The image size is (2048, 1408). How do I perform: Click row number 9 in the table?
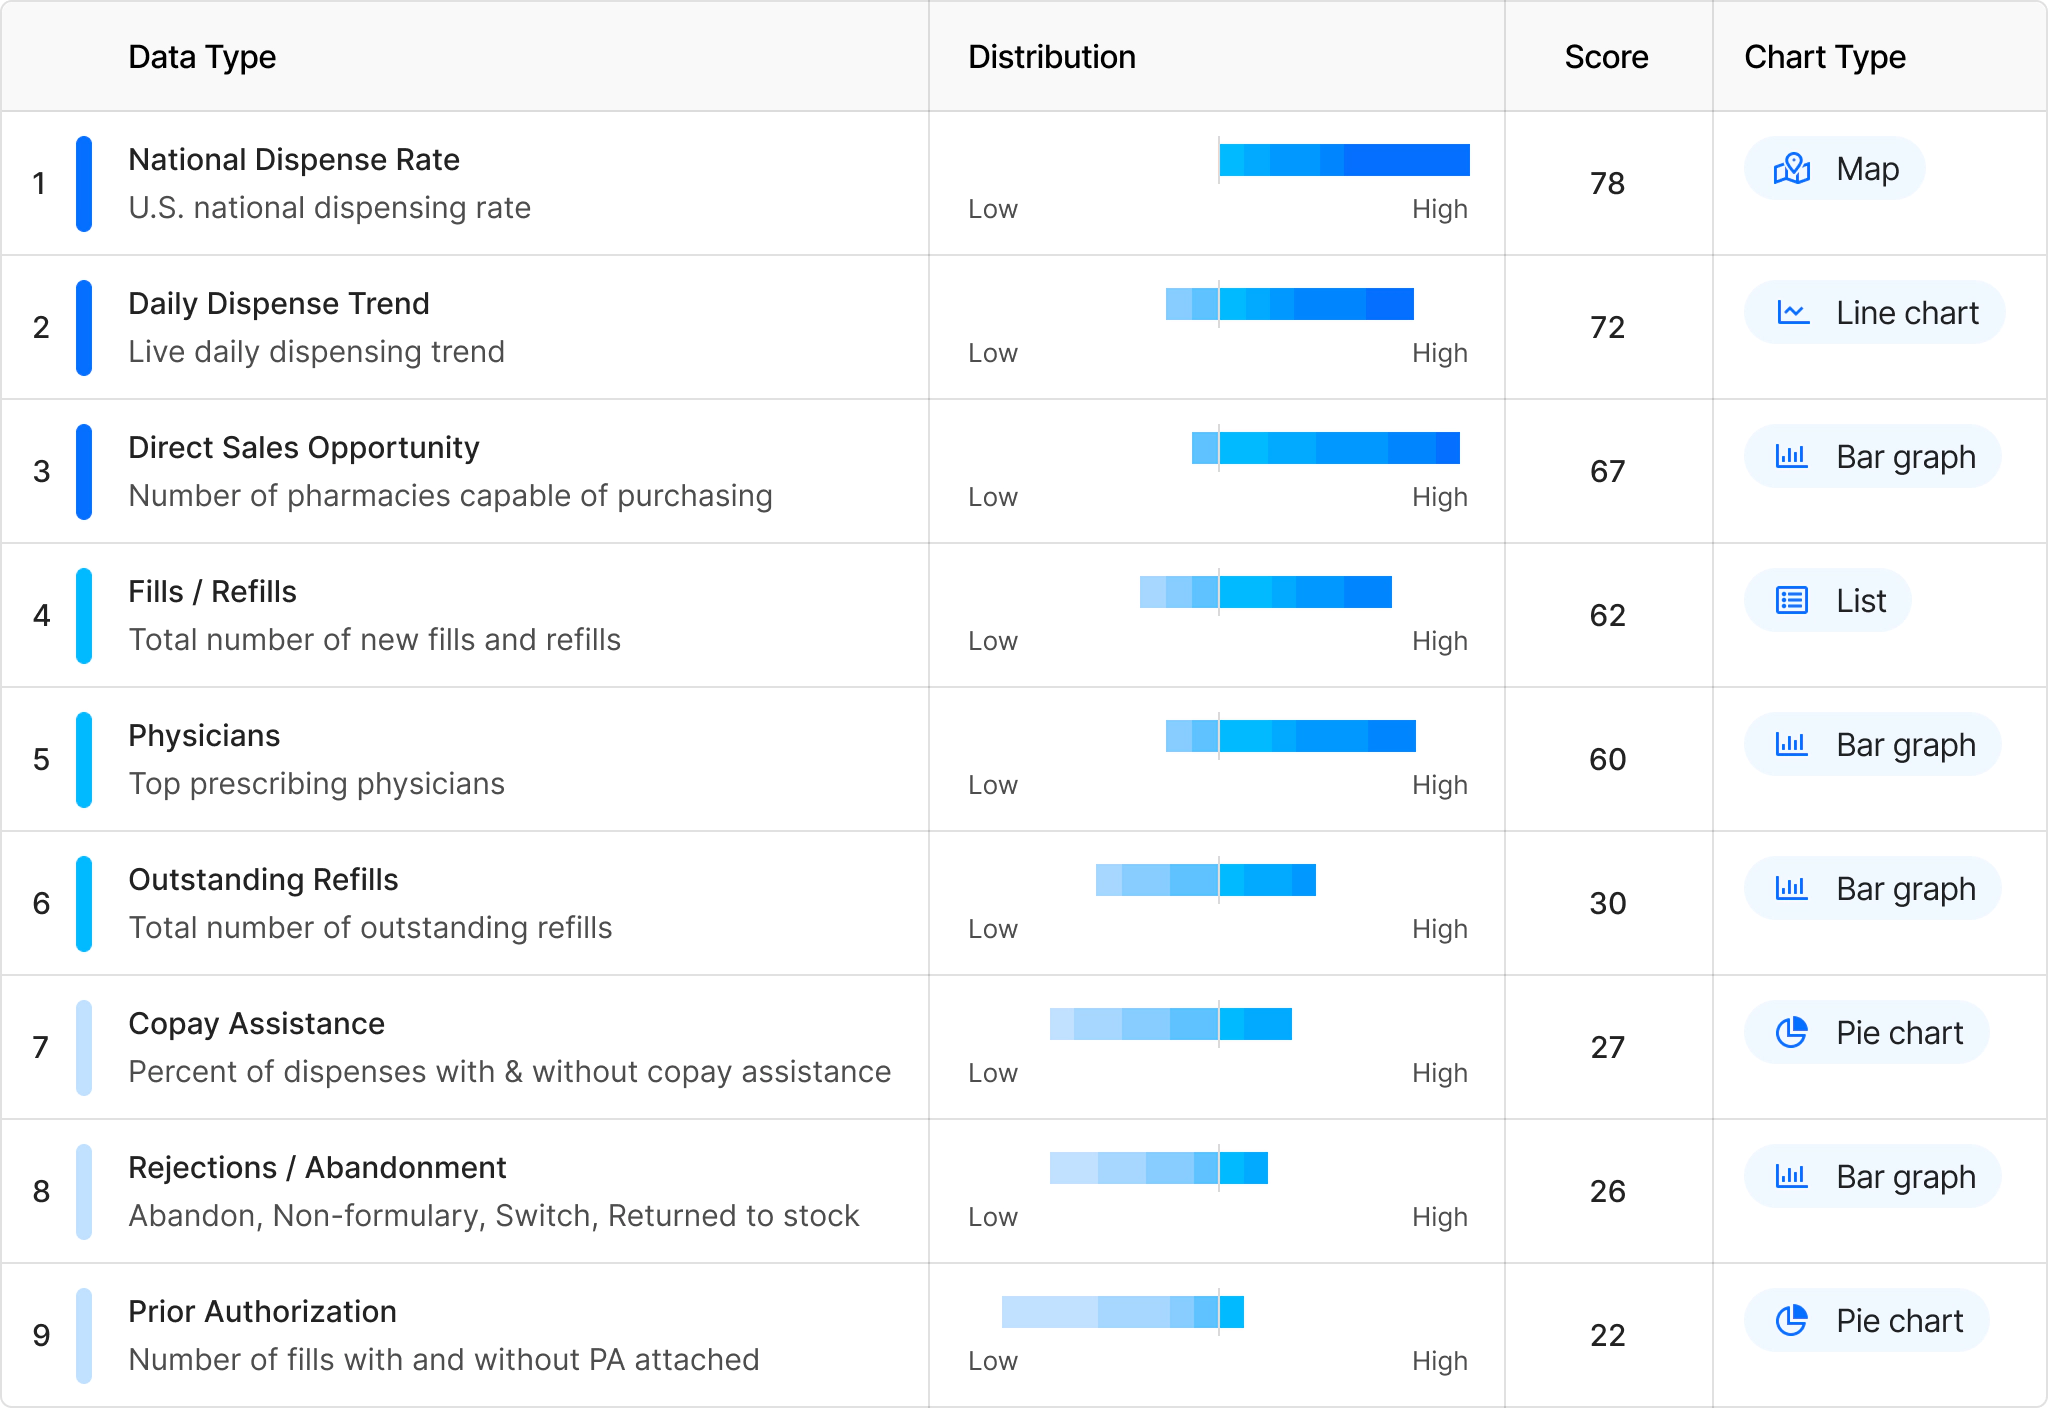[x=41, y=1336]
